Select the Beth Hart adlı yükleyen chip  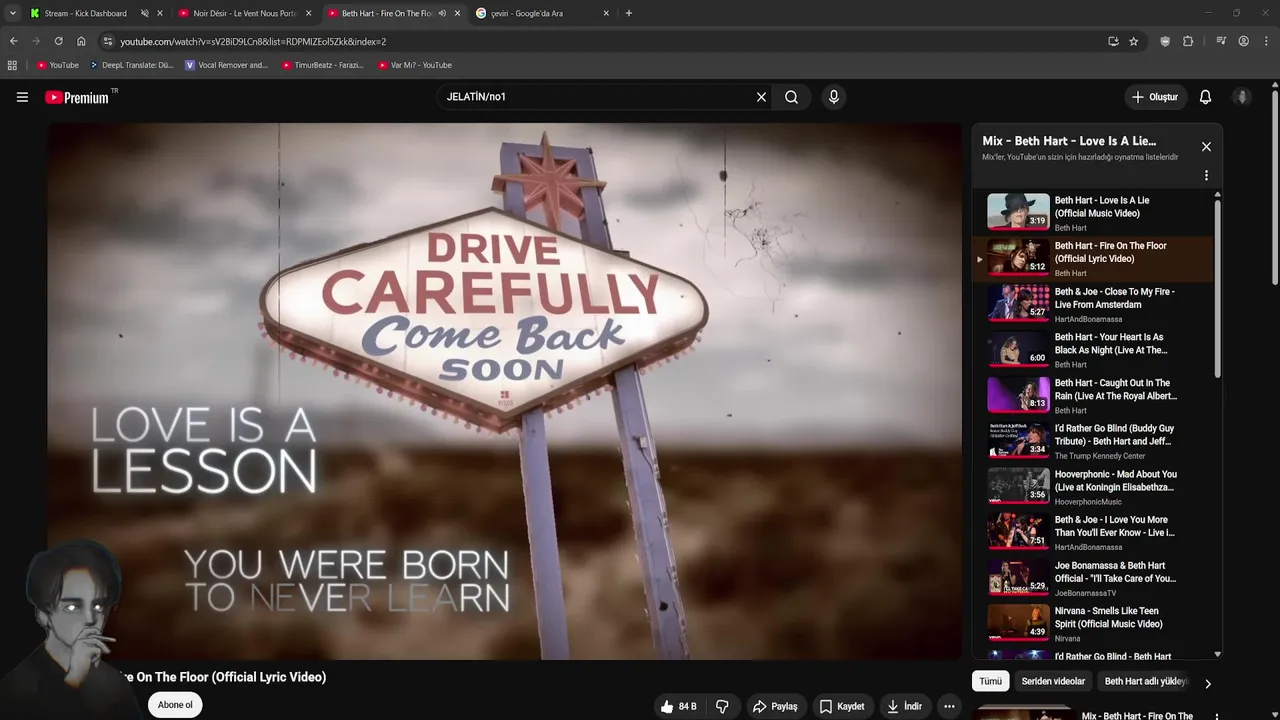click(1146, 681)
